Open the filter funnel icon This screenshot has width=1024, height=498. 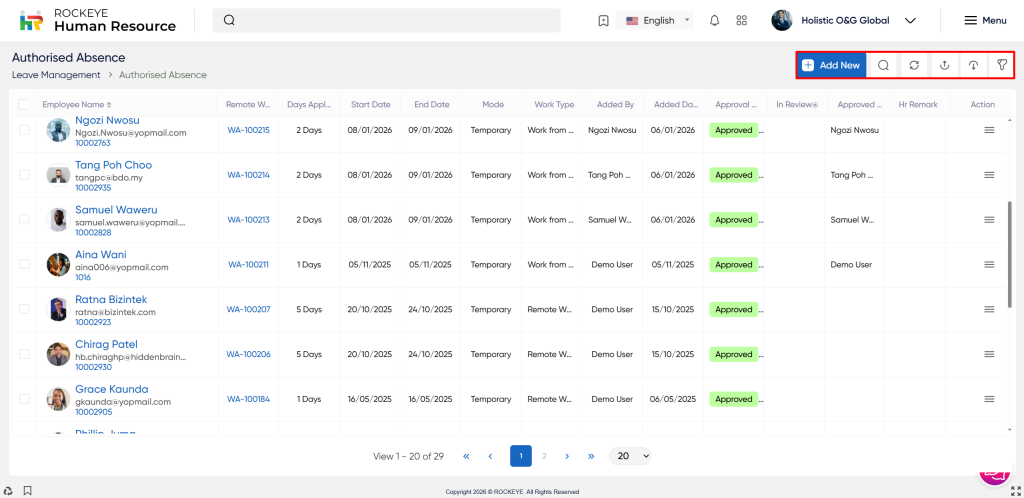1001,65
